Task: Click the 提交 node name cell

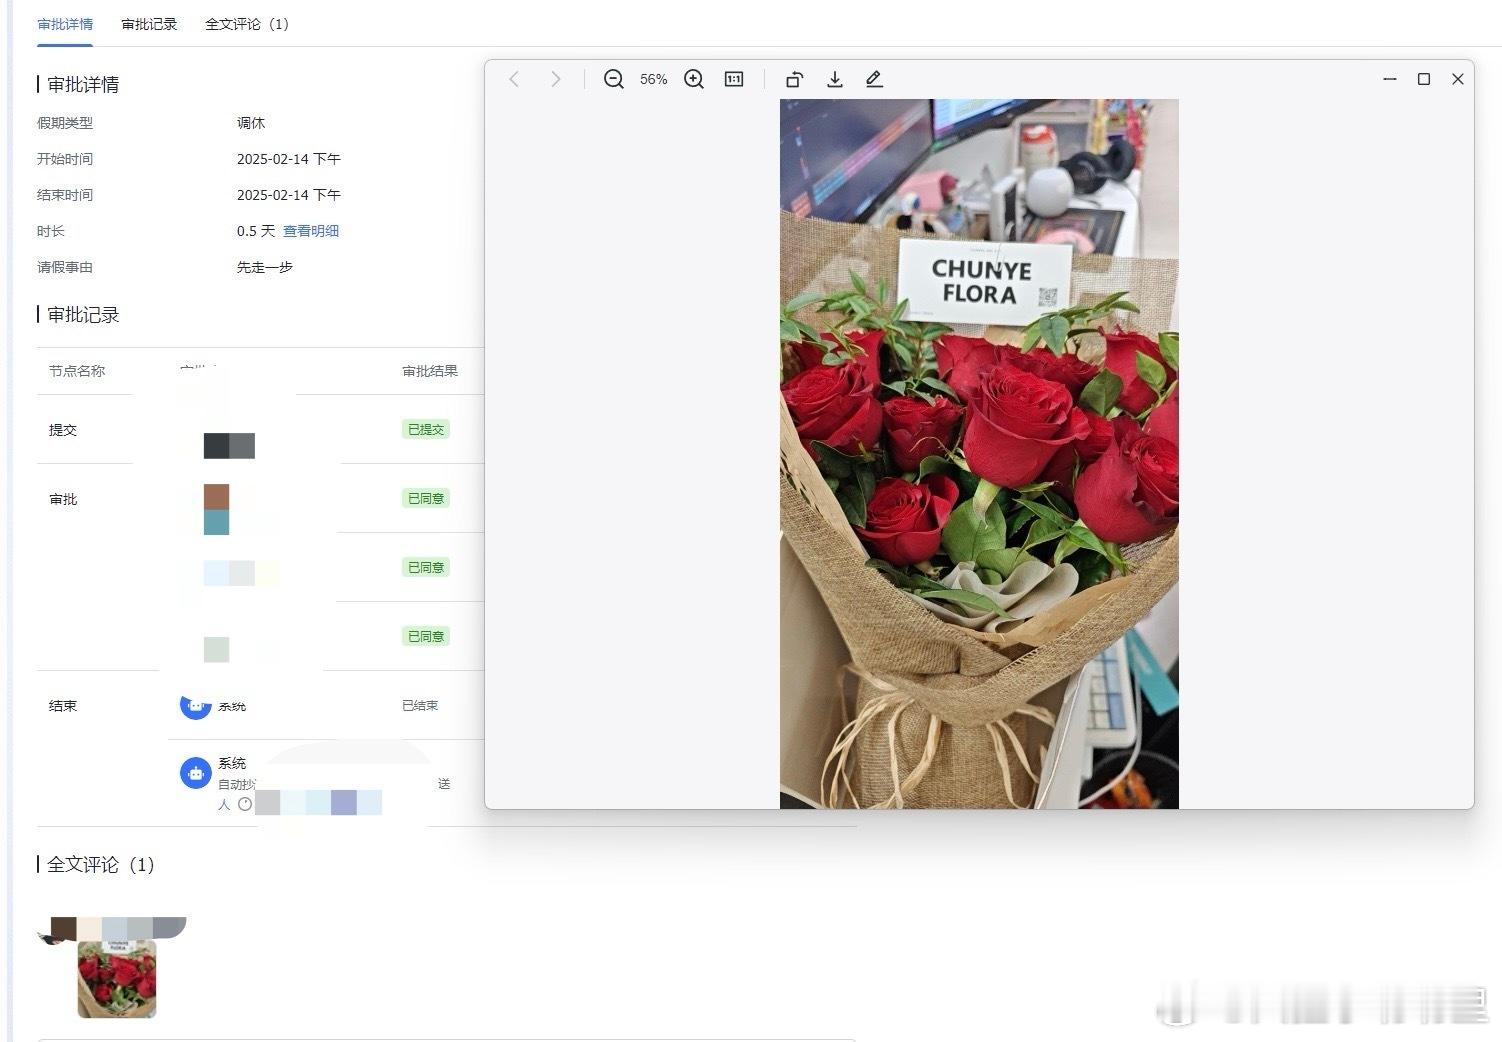Action: point(63,430)
